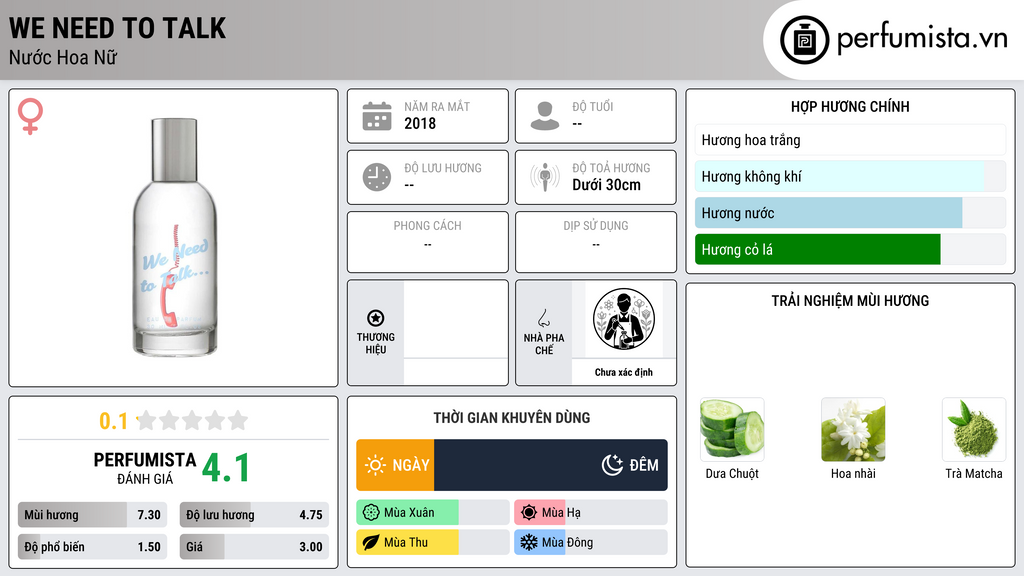Screen dimensions: 1024x576
Task: Click the Độ phổ biến 1.50 score bar
Action: coord(92,547)
